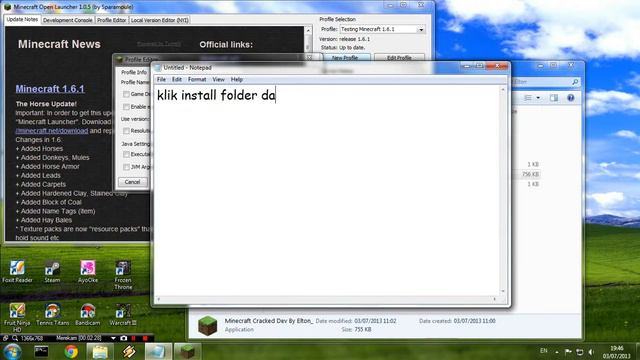Open the command prompt taskbar icon
The height and width of the screenshot is (360, 640).
41,351
